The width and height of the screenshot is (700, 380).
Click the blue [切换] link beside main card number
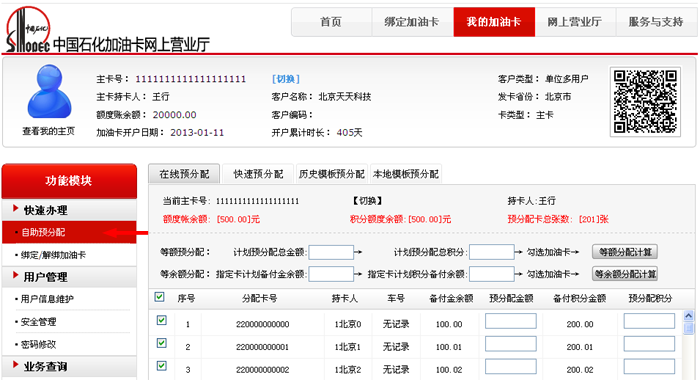pyautogui.click(x=286, y=79)
